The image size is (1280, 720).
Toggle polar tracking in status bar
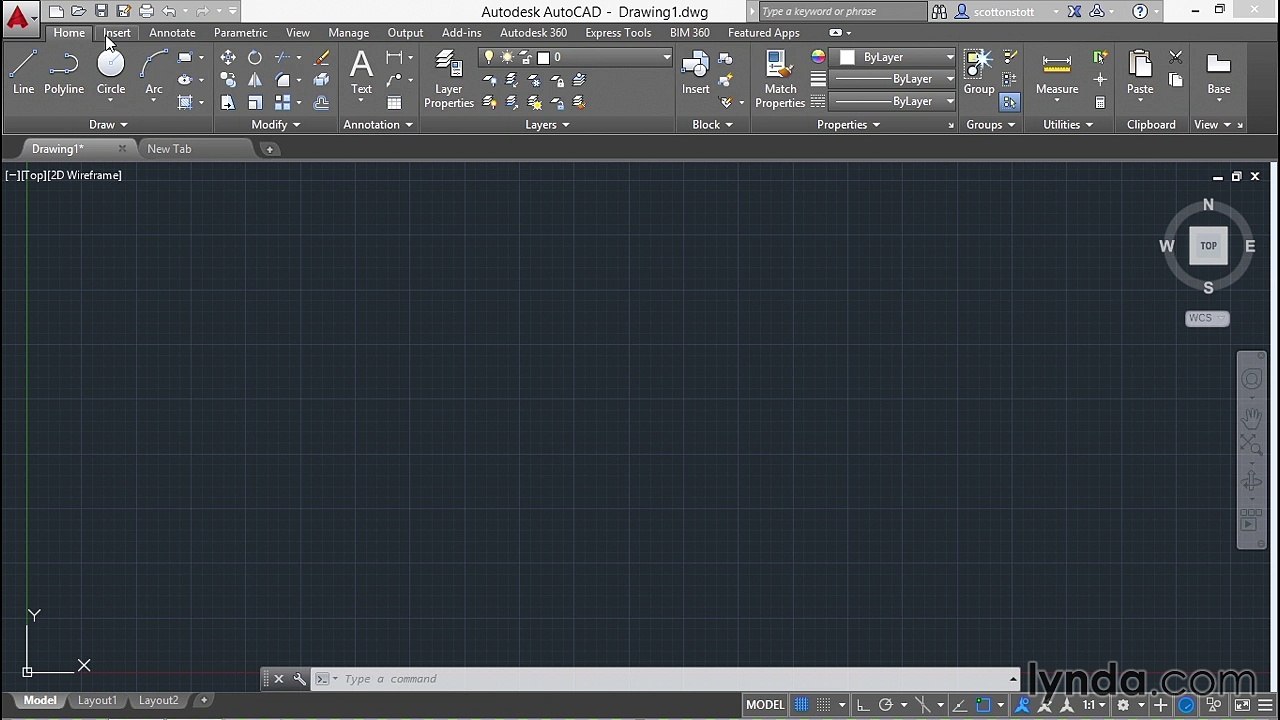pos(886,705)
